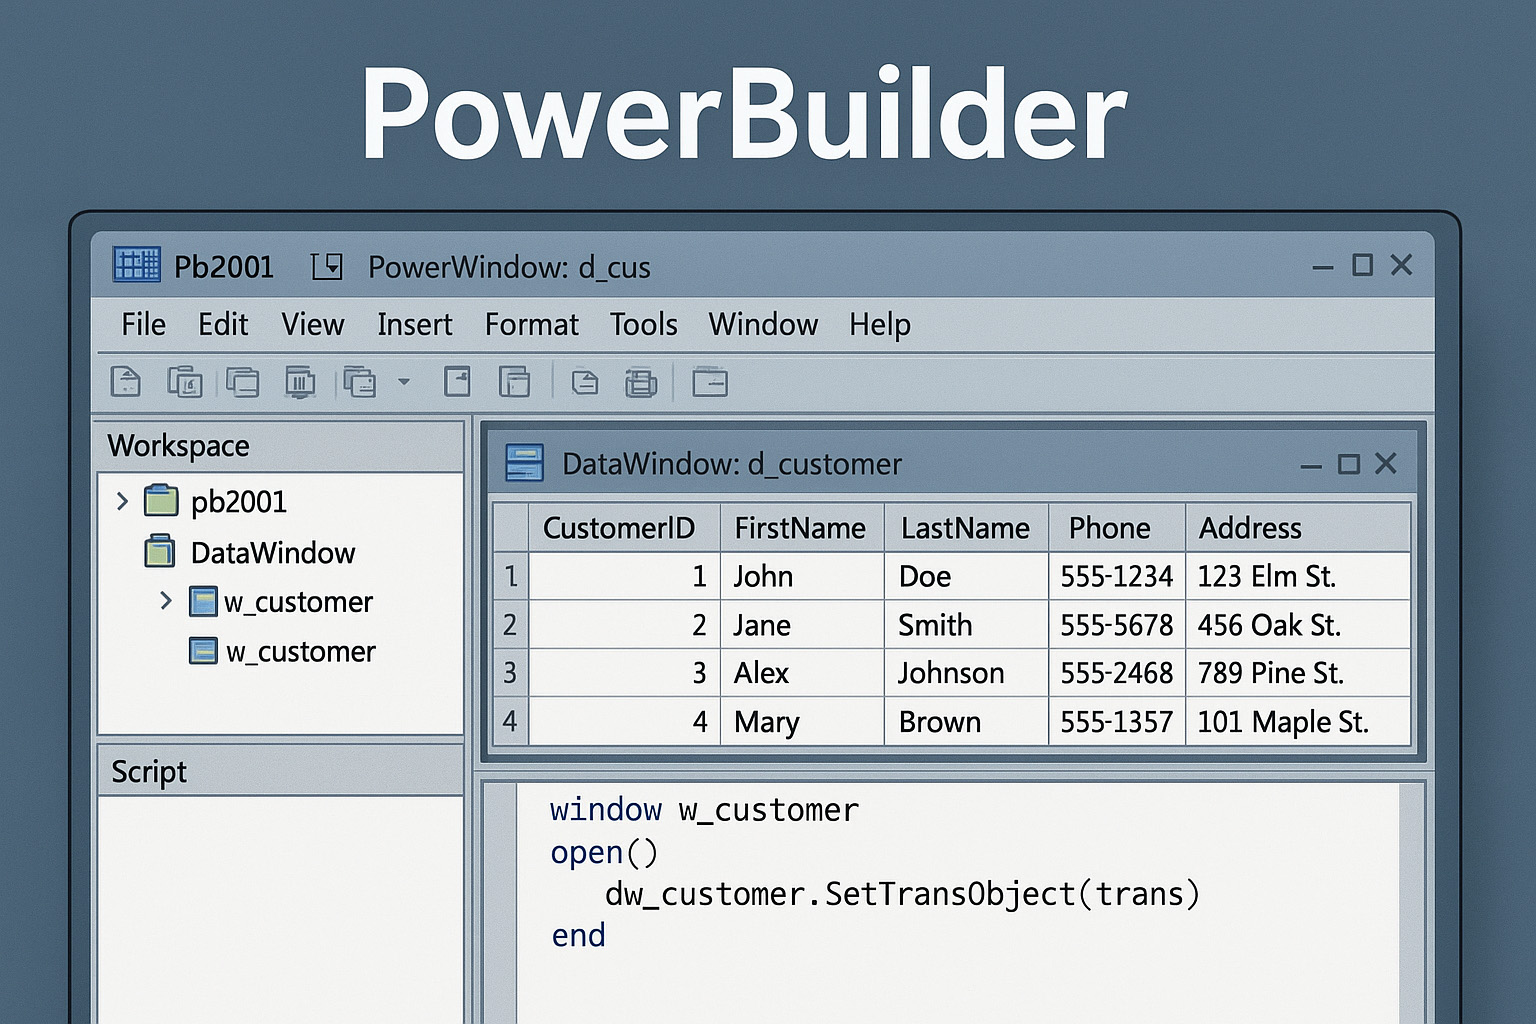
Task: Click the 101 Maple St. cell
Action: pyautogui.click(x=1298, y=721)
